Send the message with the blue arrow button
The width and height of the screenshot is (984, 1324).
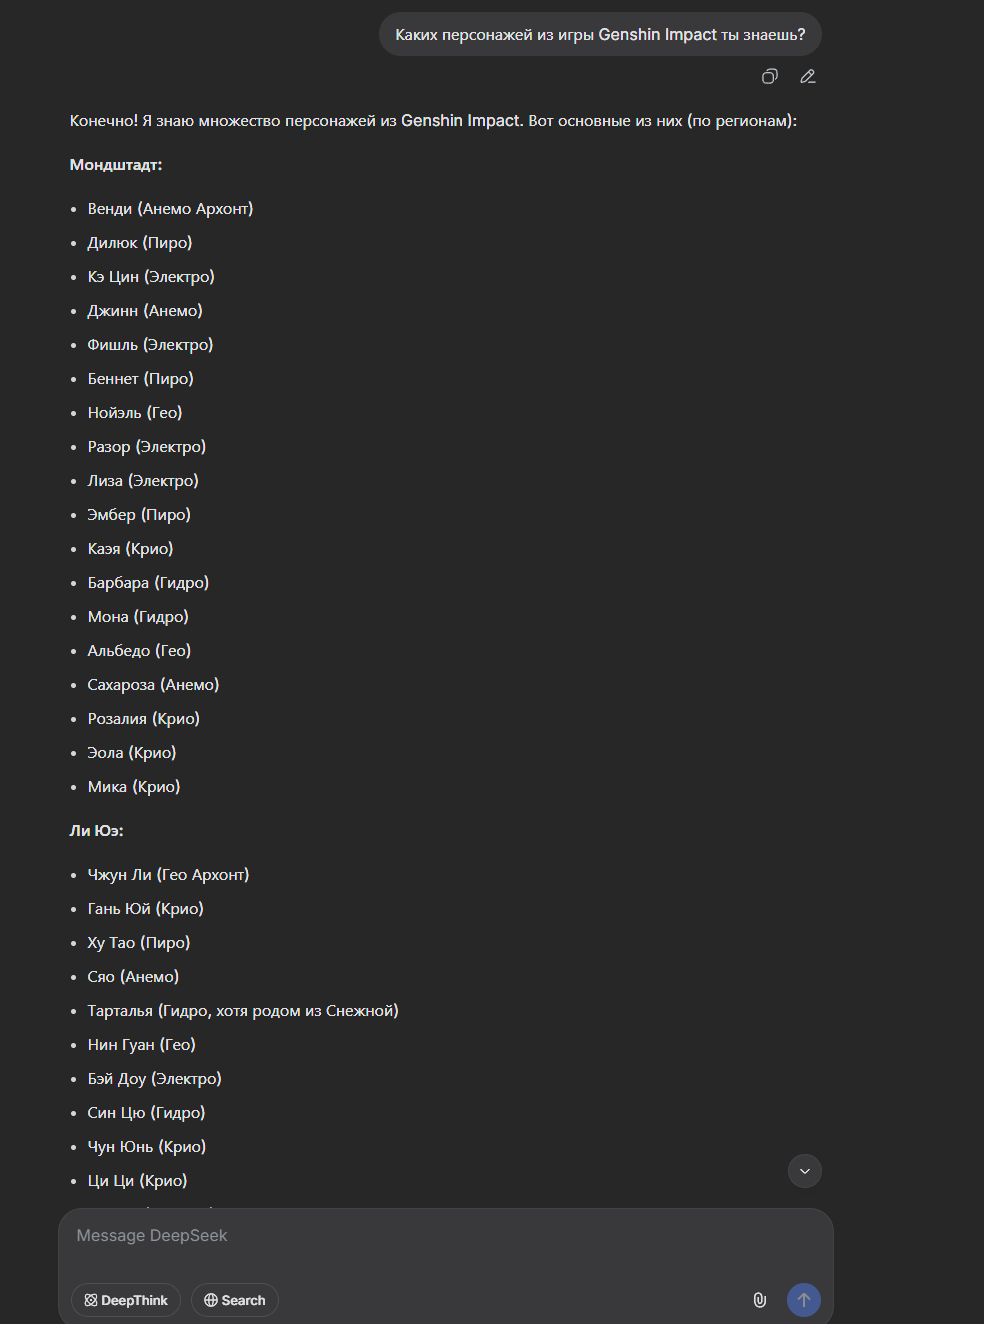tap(804, 1300)
